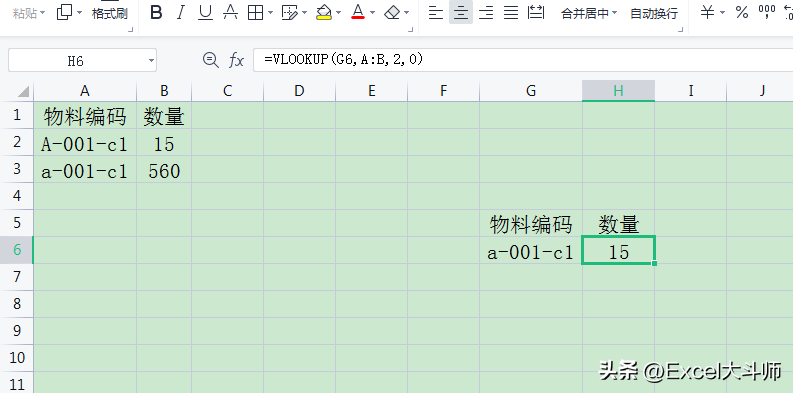Open the font group dialog launcher
The width and height of the screenshot is (793, 393).
pos(411,30)
